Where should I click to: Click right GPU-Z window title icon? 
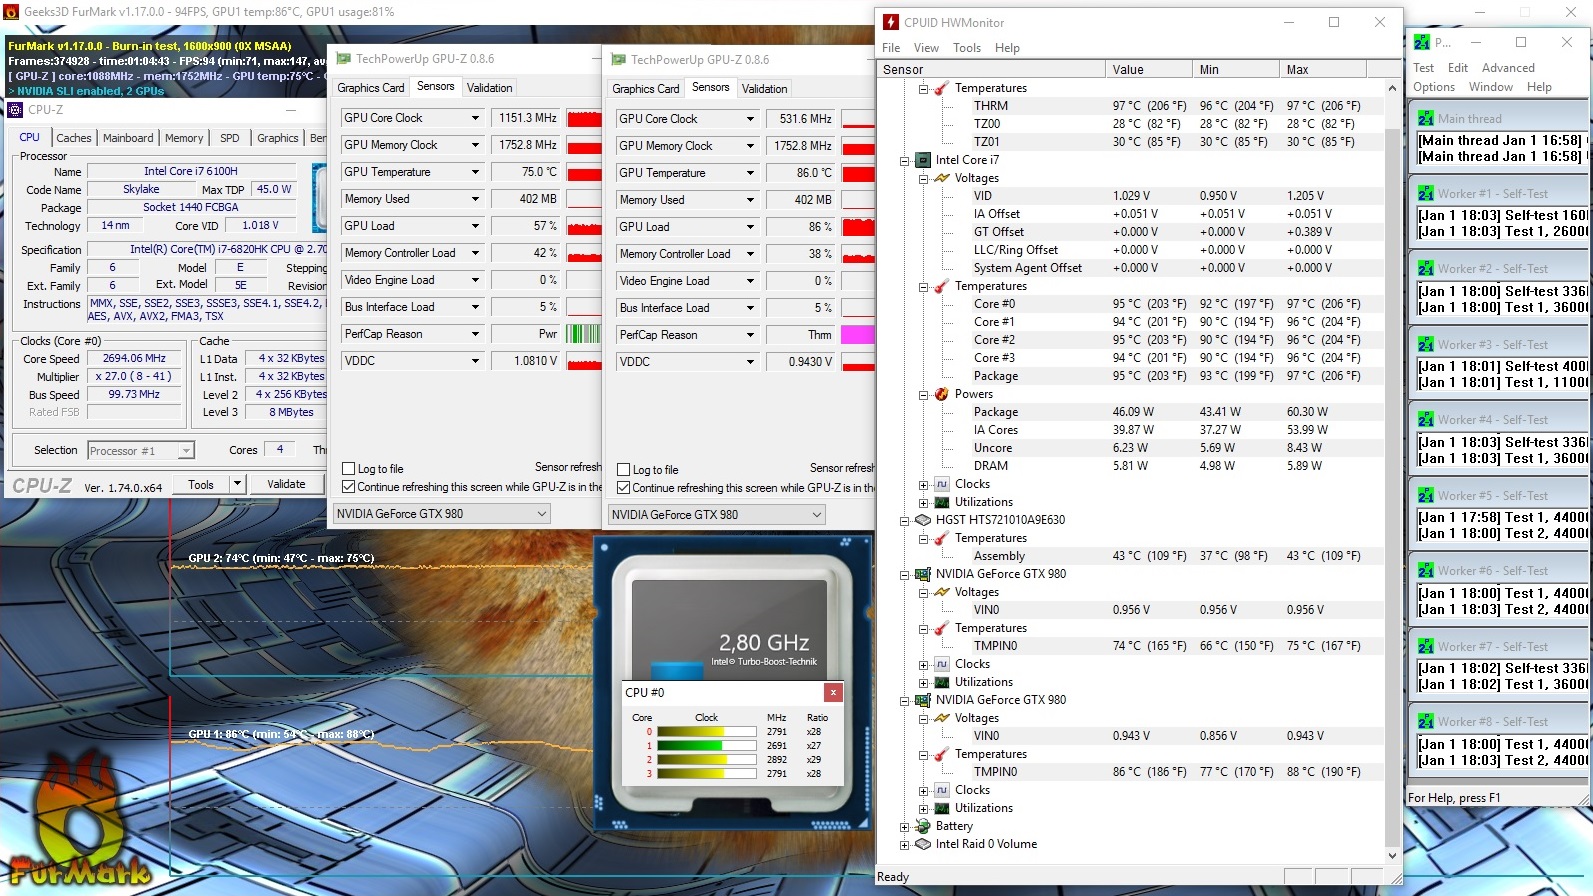click(x=619, y=60)
